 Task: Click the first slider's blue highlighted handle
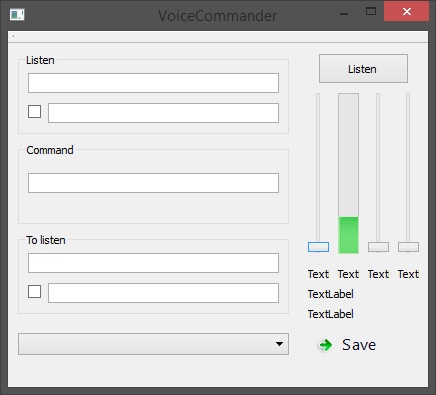318,247
